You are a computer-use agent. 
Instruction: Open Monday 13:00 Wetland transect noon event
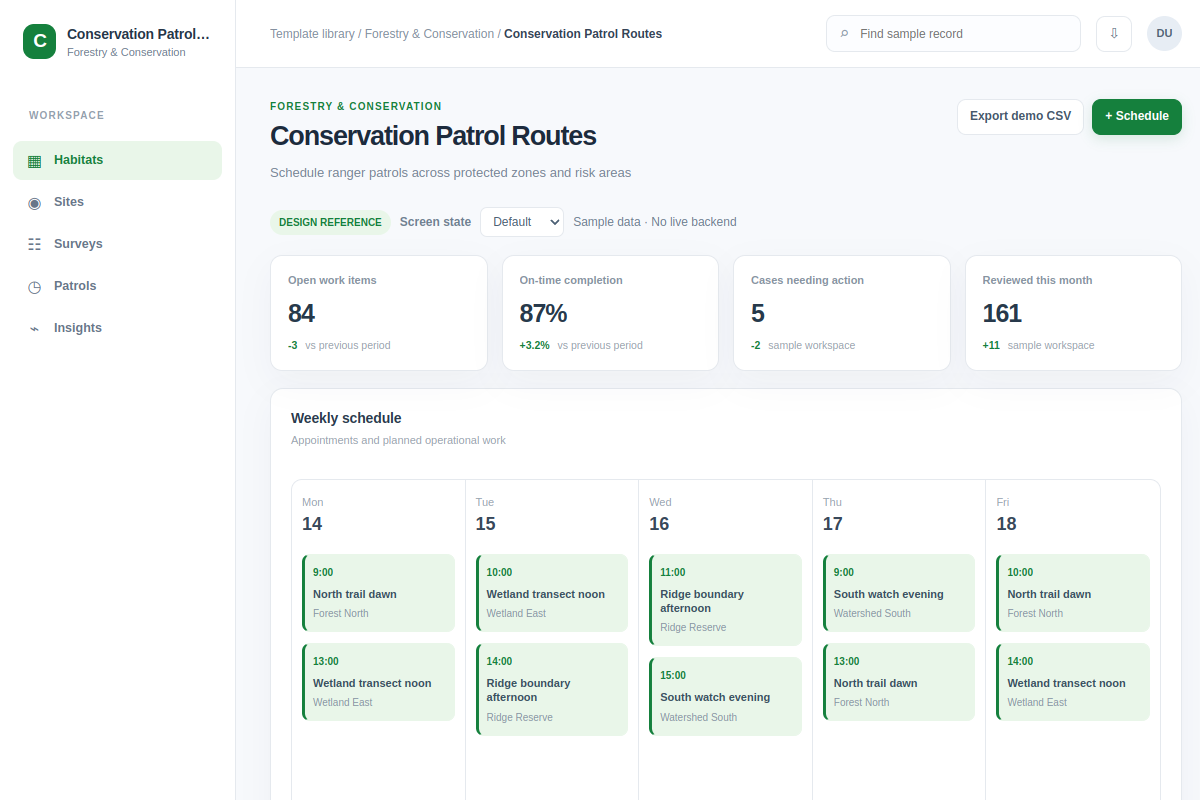pyautogui.click(x=378, y=682)
